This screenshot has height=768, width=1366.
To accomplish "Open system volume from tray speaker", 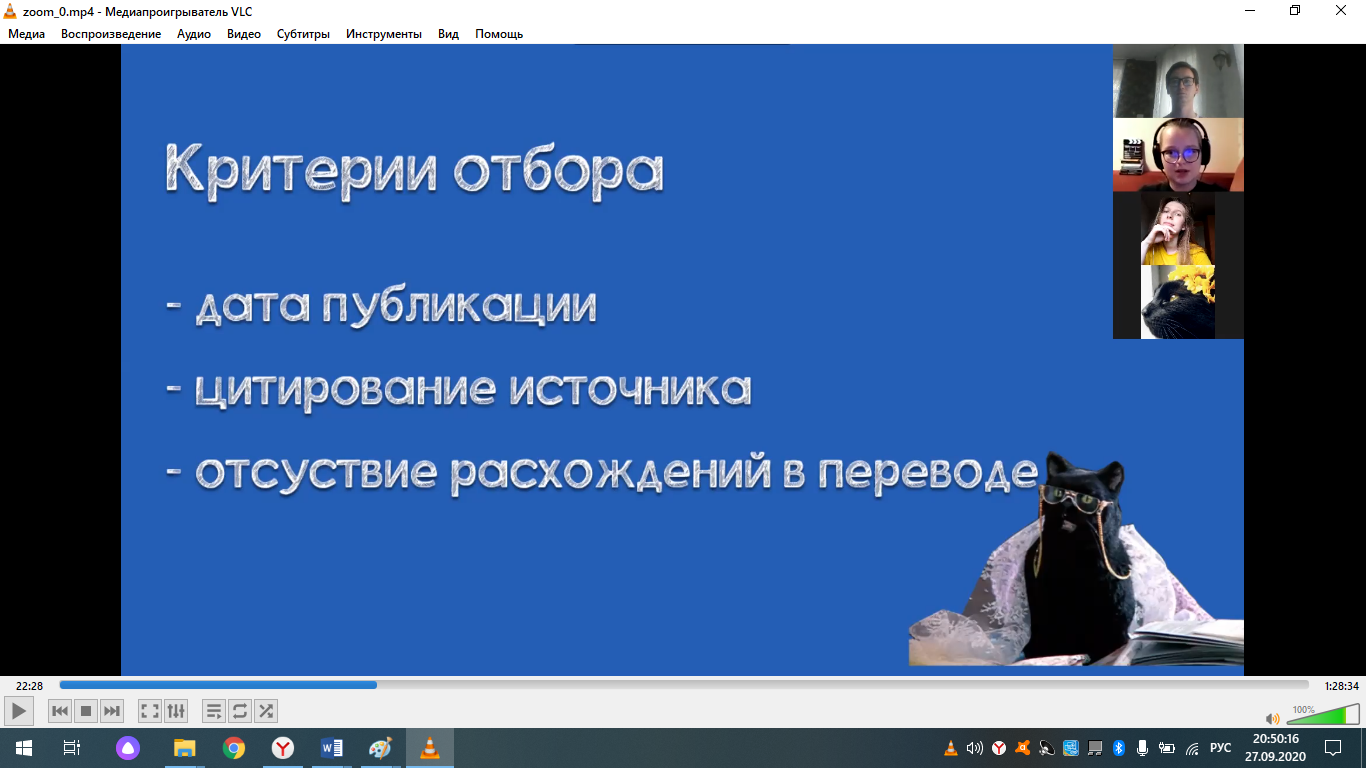I will click(975, 748).
